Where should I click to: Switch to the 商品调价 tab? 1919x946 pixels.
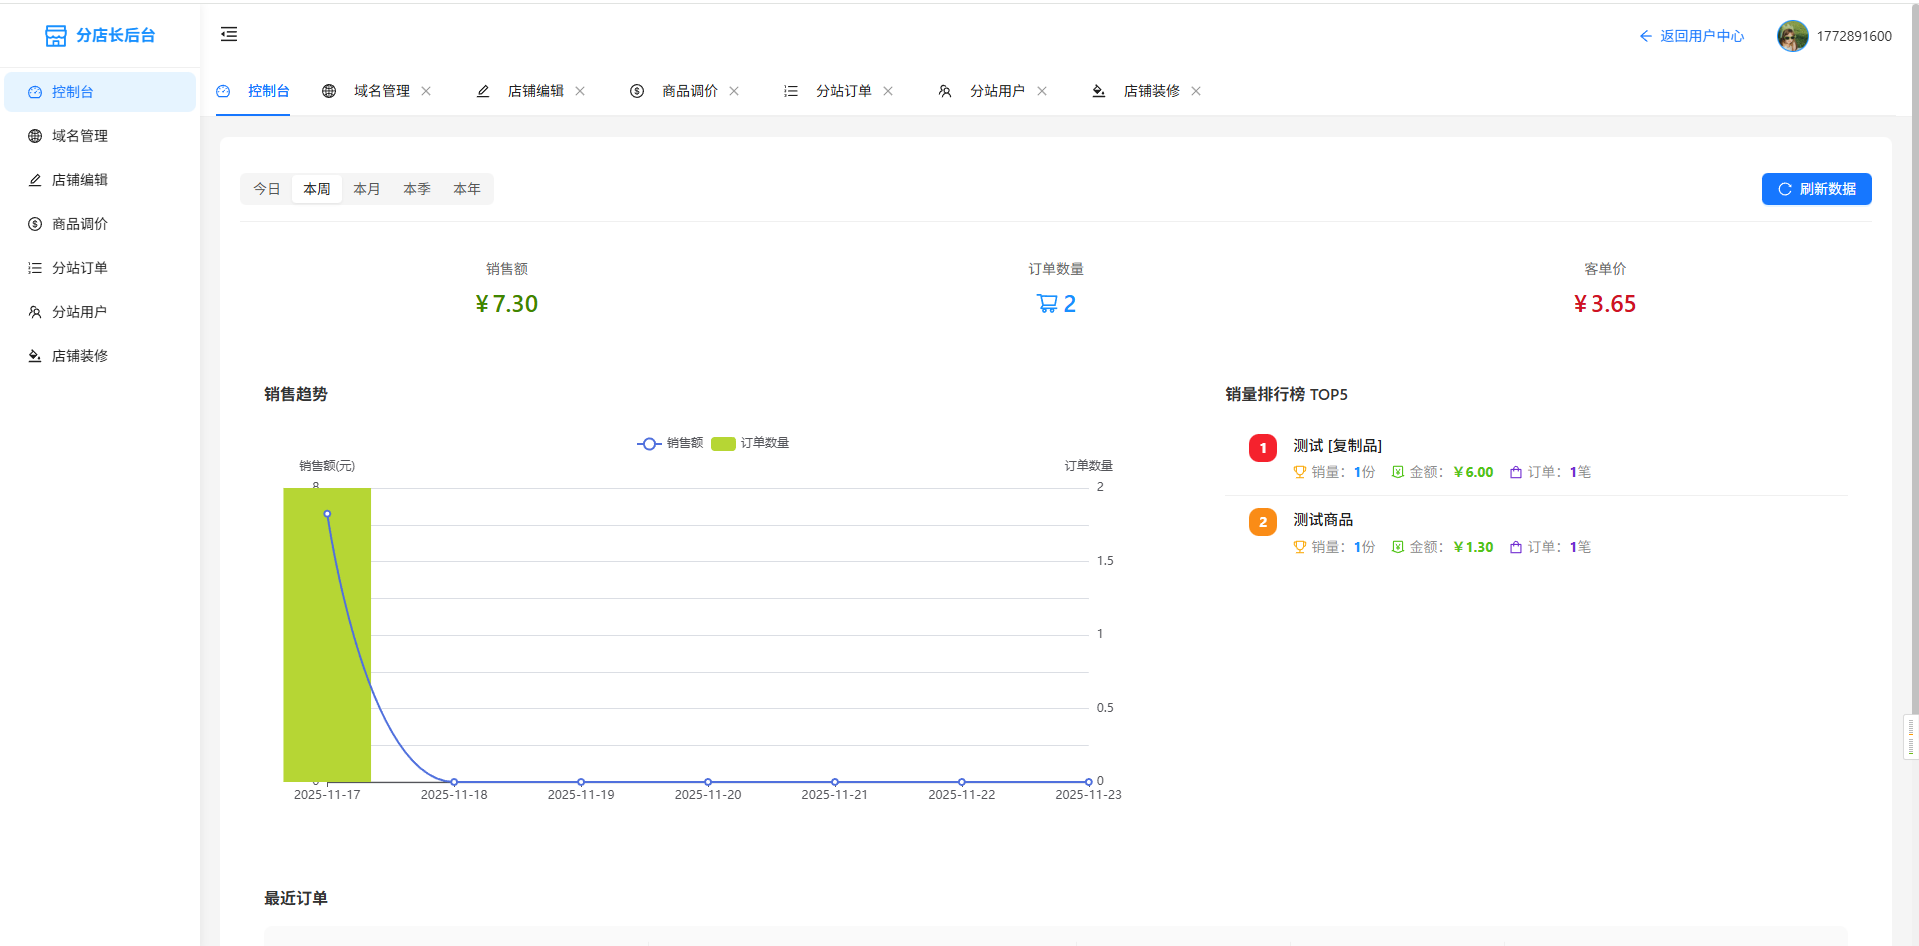click(689, 91)
